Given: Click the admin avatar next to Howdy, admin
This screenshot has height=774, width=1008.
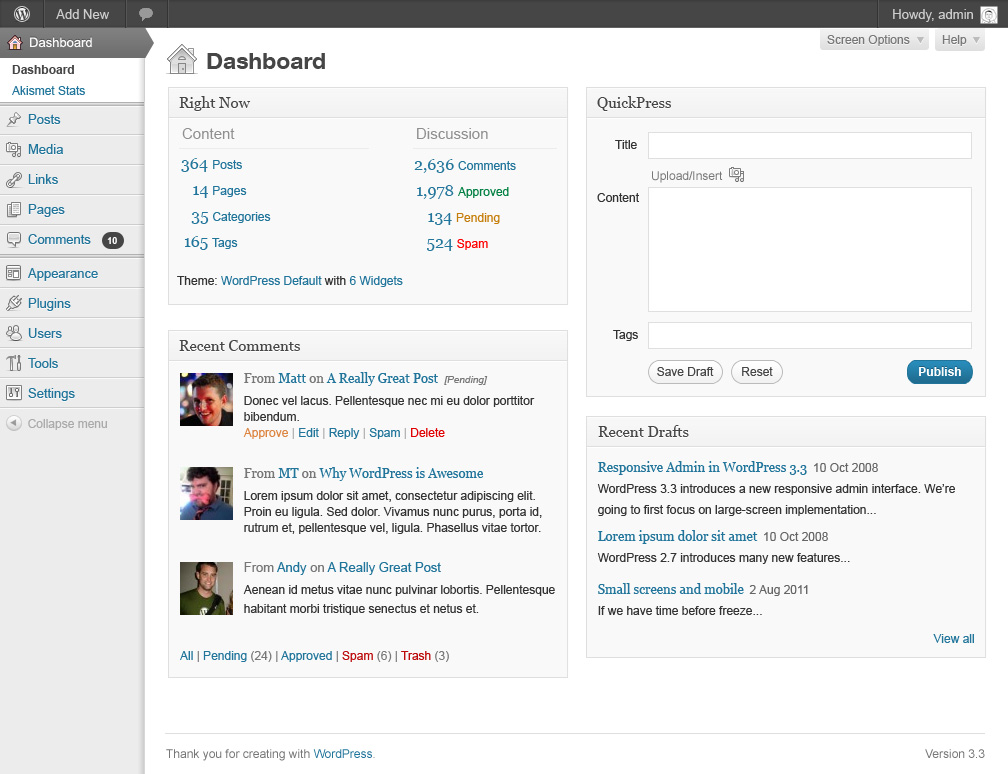Looking at the screenshot, I should (989, 14).
